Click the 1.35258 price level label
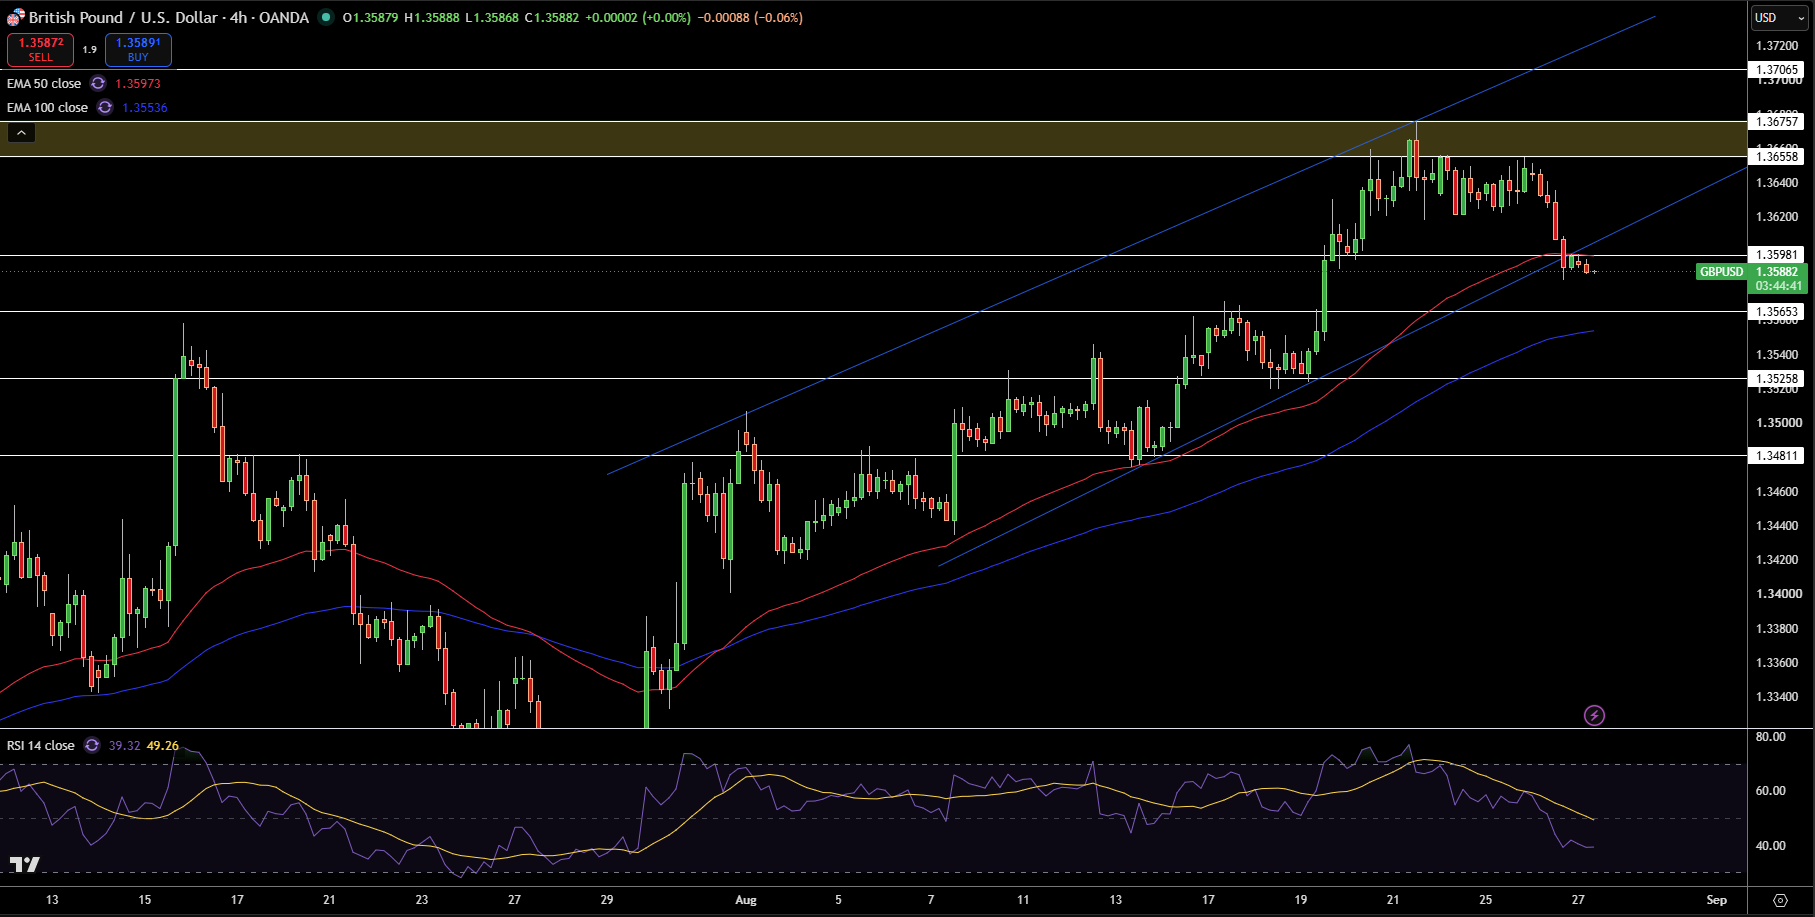 point(1778,379)
